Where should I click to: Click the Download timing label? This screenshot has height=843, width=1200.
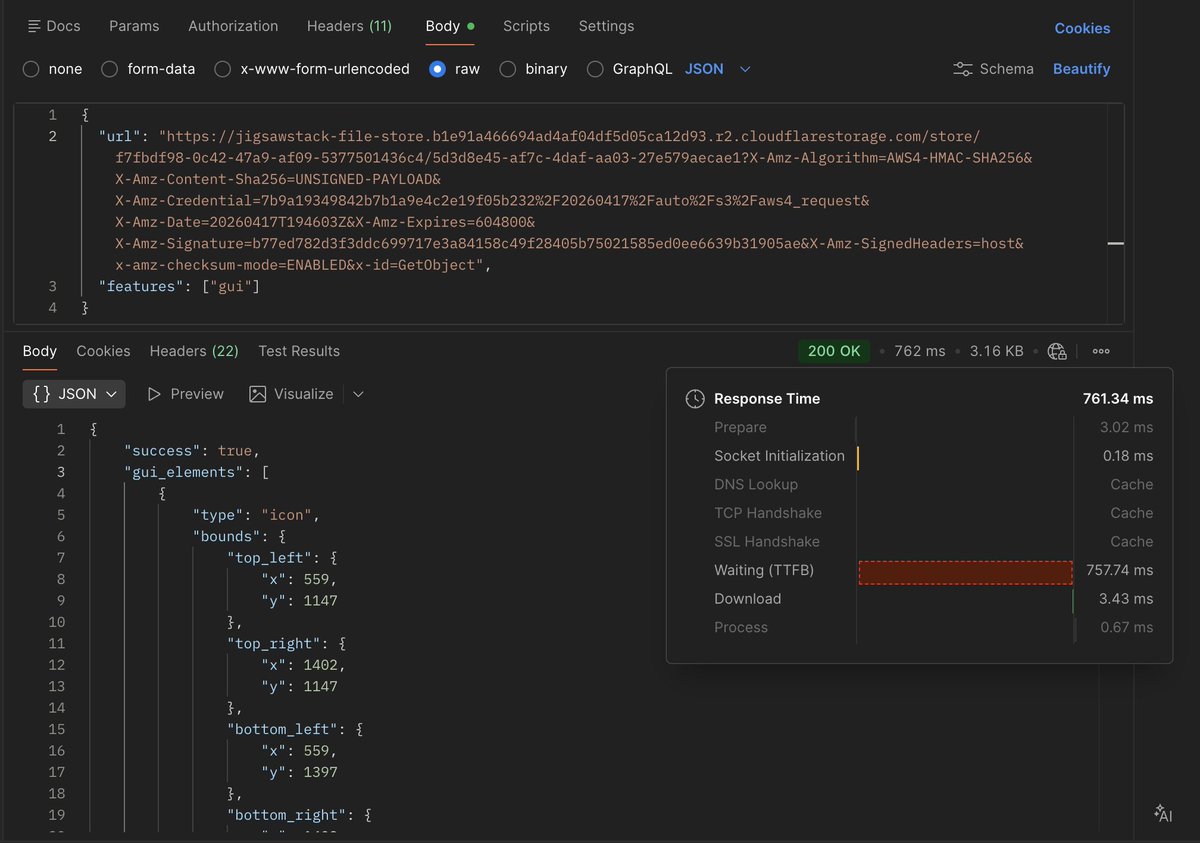[x=747, y=599]
